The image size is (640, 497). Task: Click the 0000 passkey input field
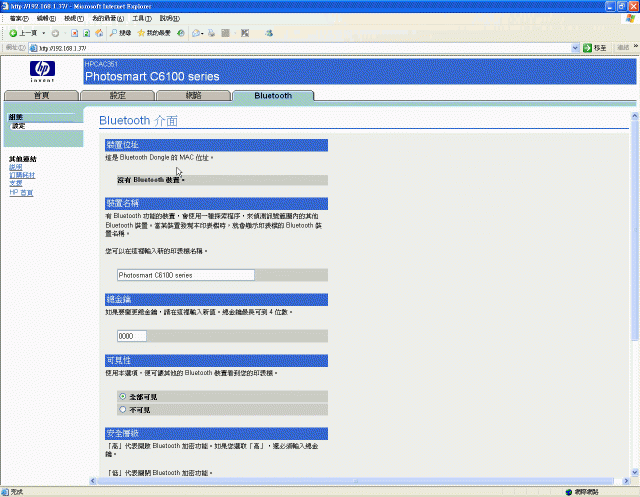pos(131,336)
